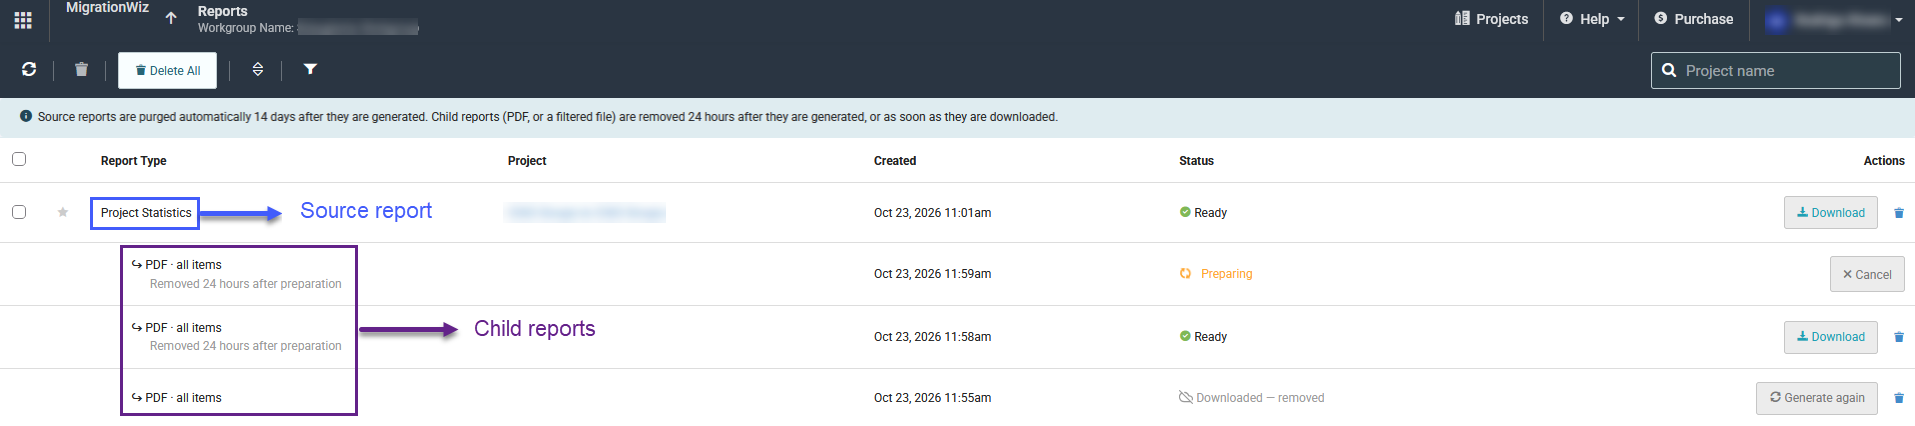The height and width of the screenshot is (426, 1915).
Task: Click the Downloaded — removed status
Action: 1260,398
